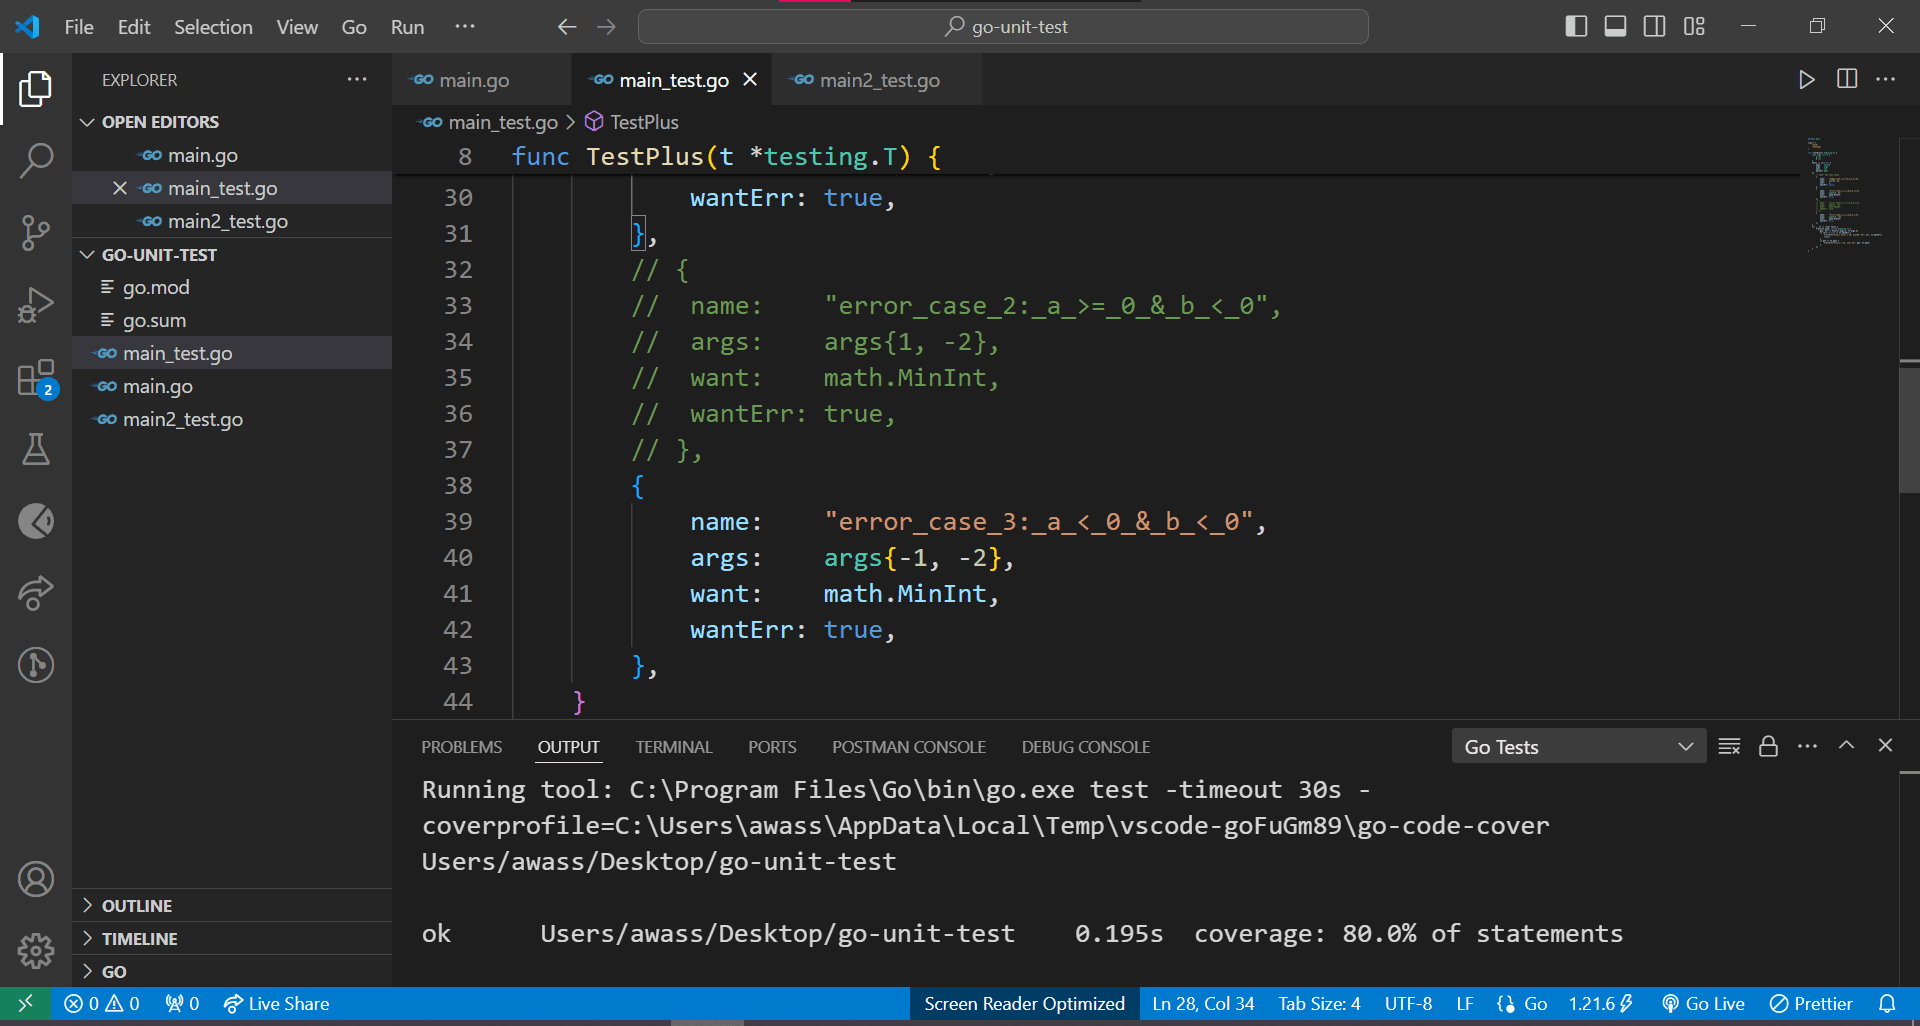The width and height of the screenshot is (1920, 1026).
Task: Open main.go from the explorer file list
Action: pos(156,386)
